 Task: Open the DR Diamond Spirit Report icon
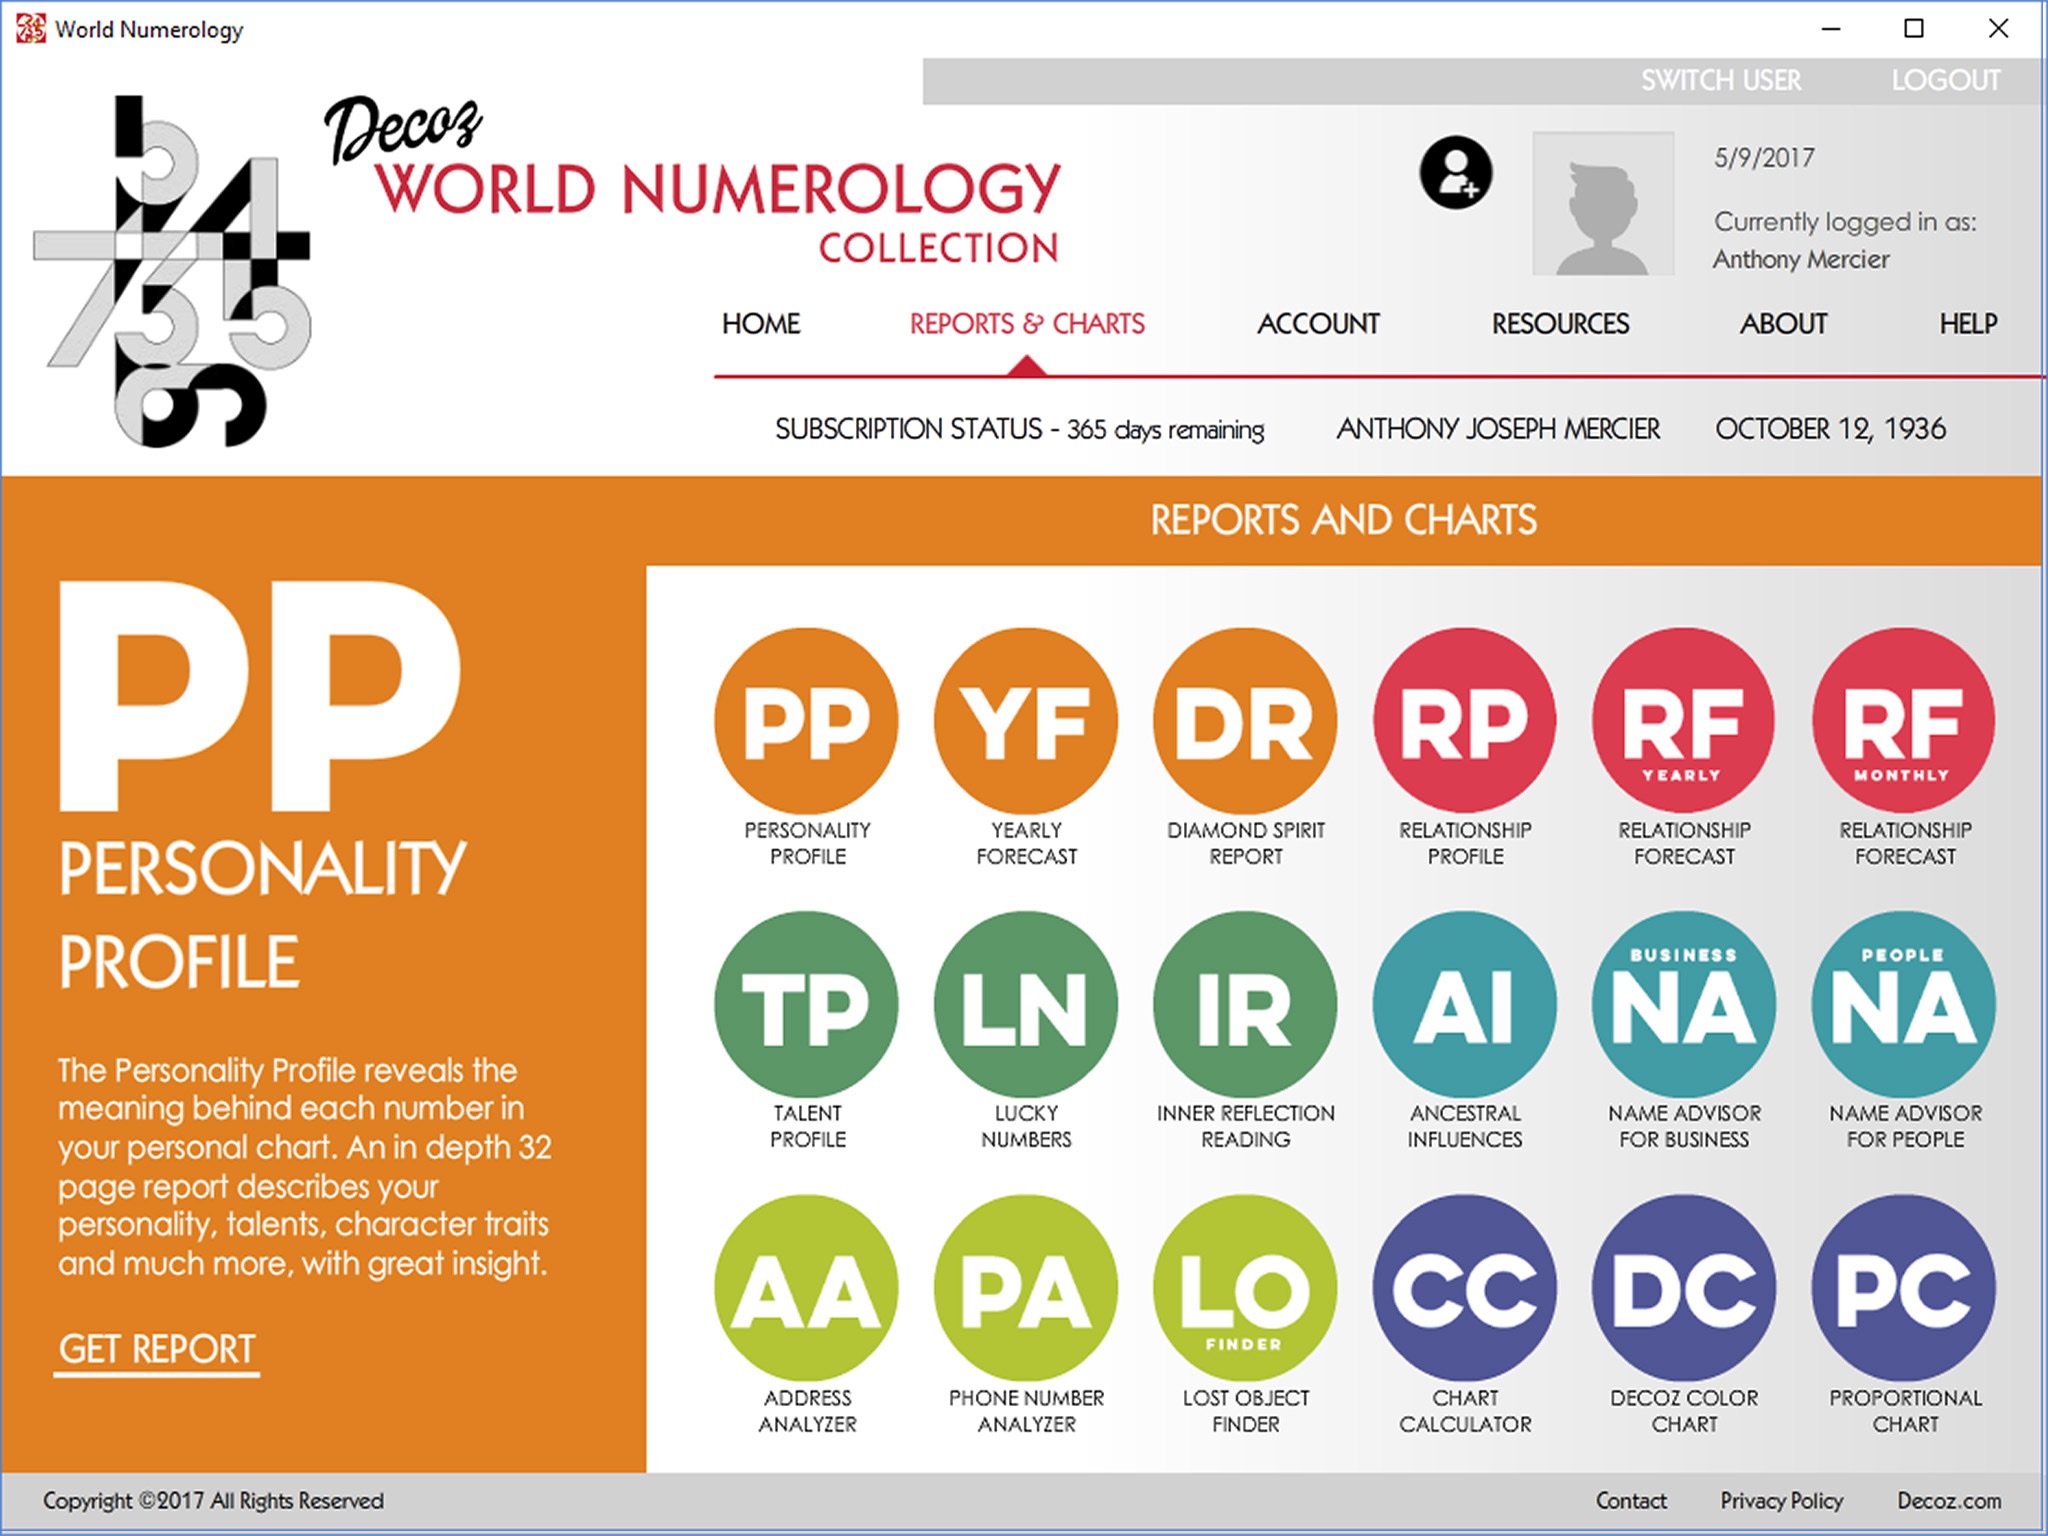point(1245,720)
